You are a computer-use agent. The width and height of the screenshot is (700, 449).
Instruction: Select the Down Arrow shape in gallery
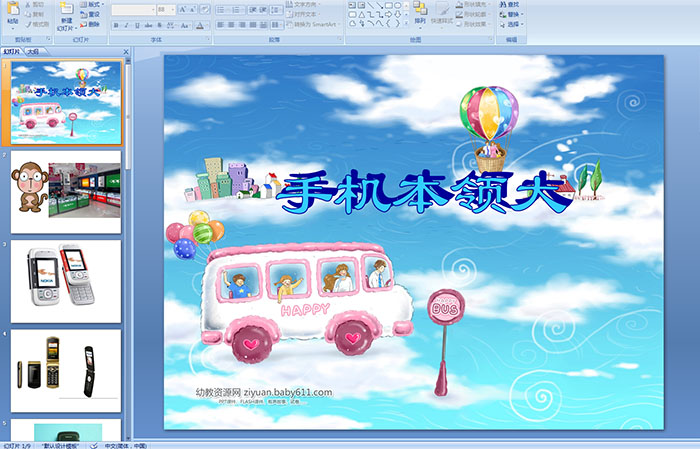(397, 15)
